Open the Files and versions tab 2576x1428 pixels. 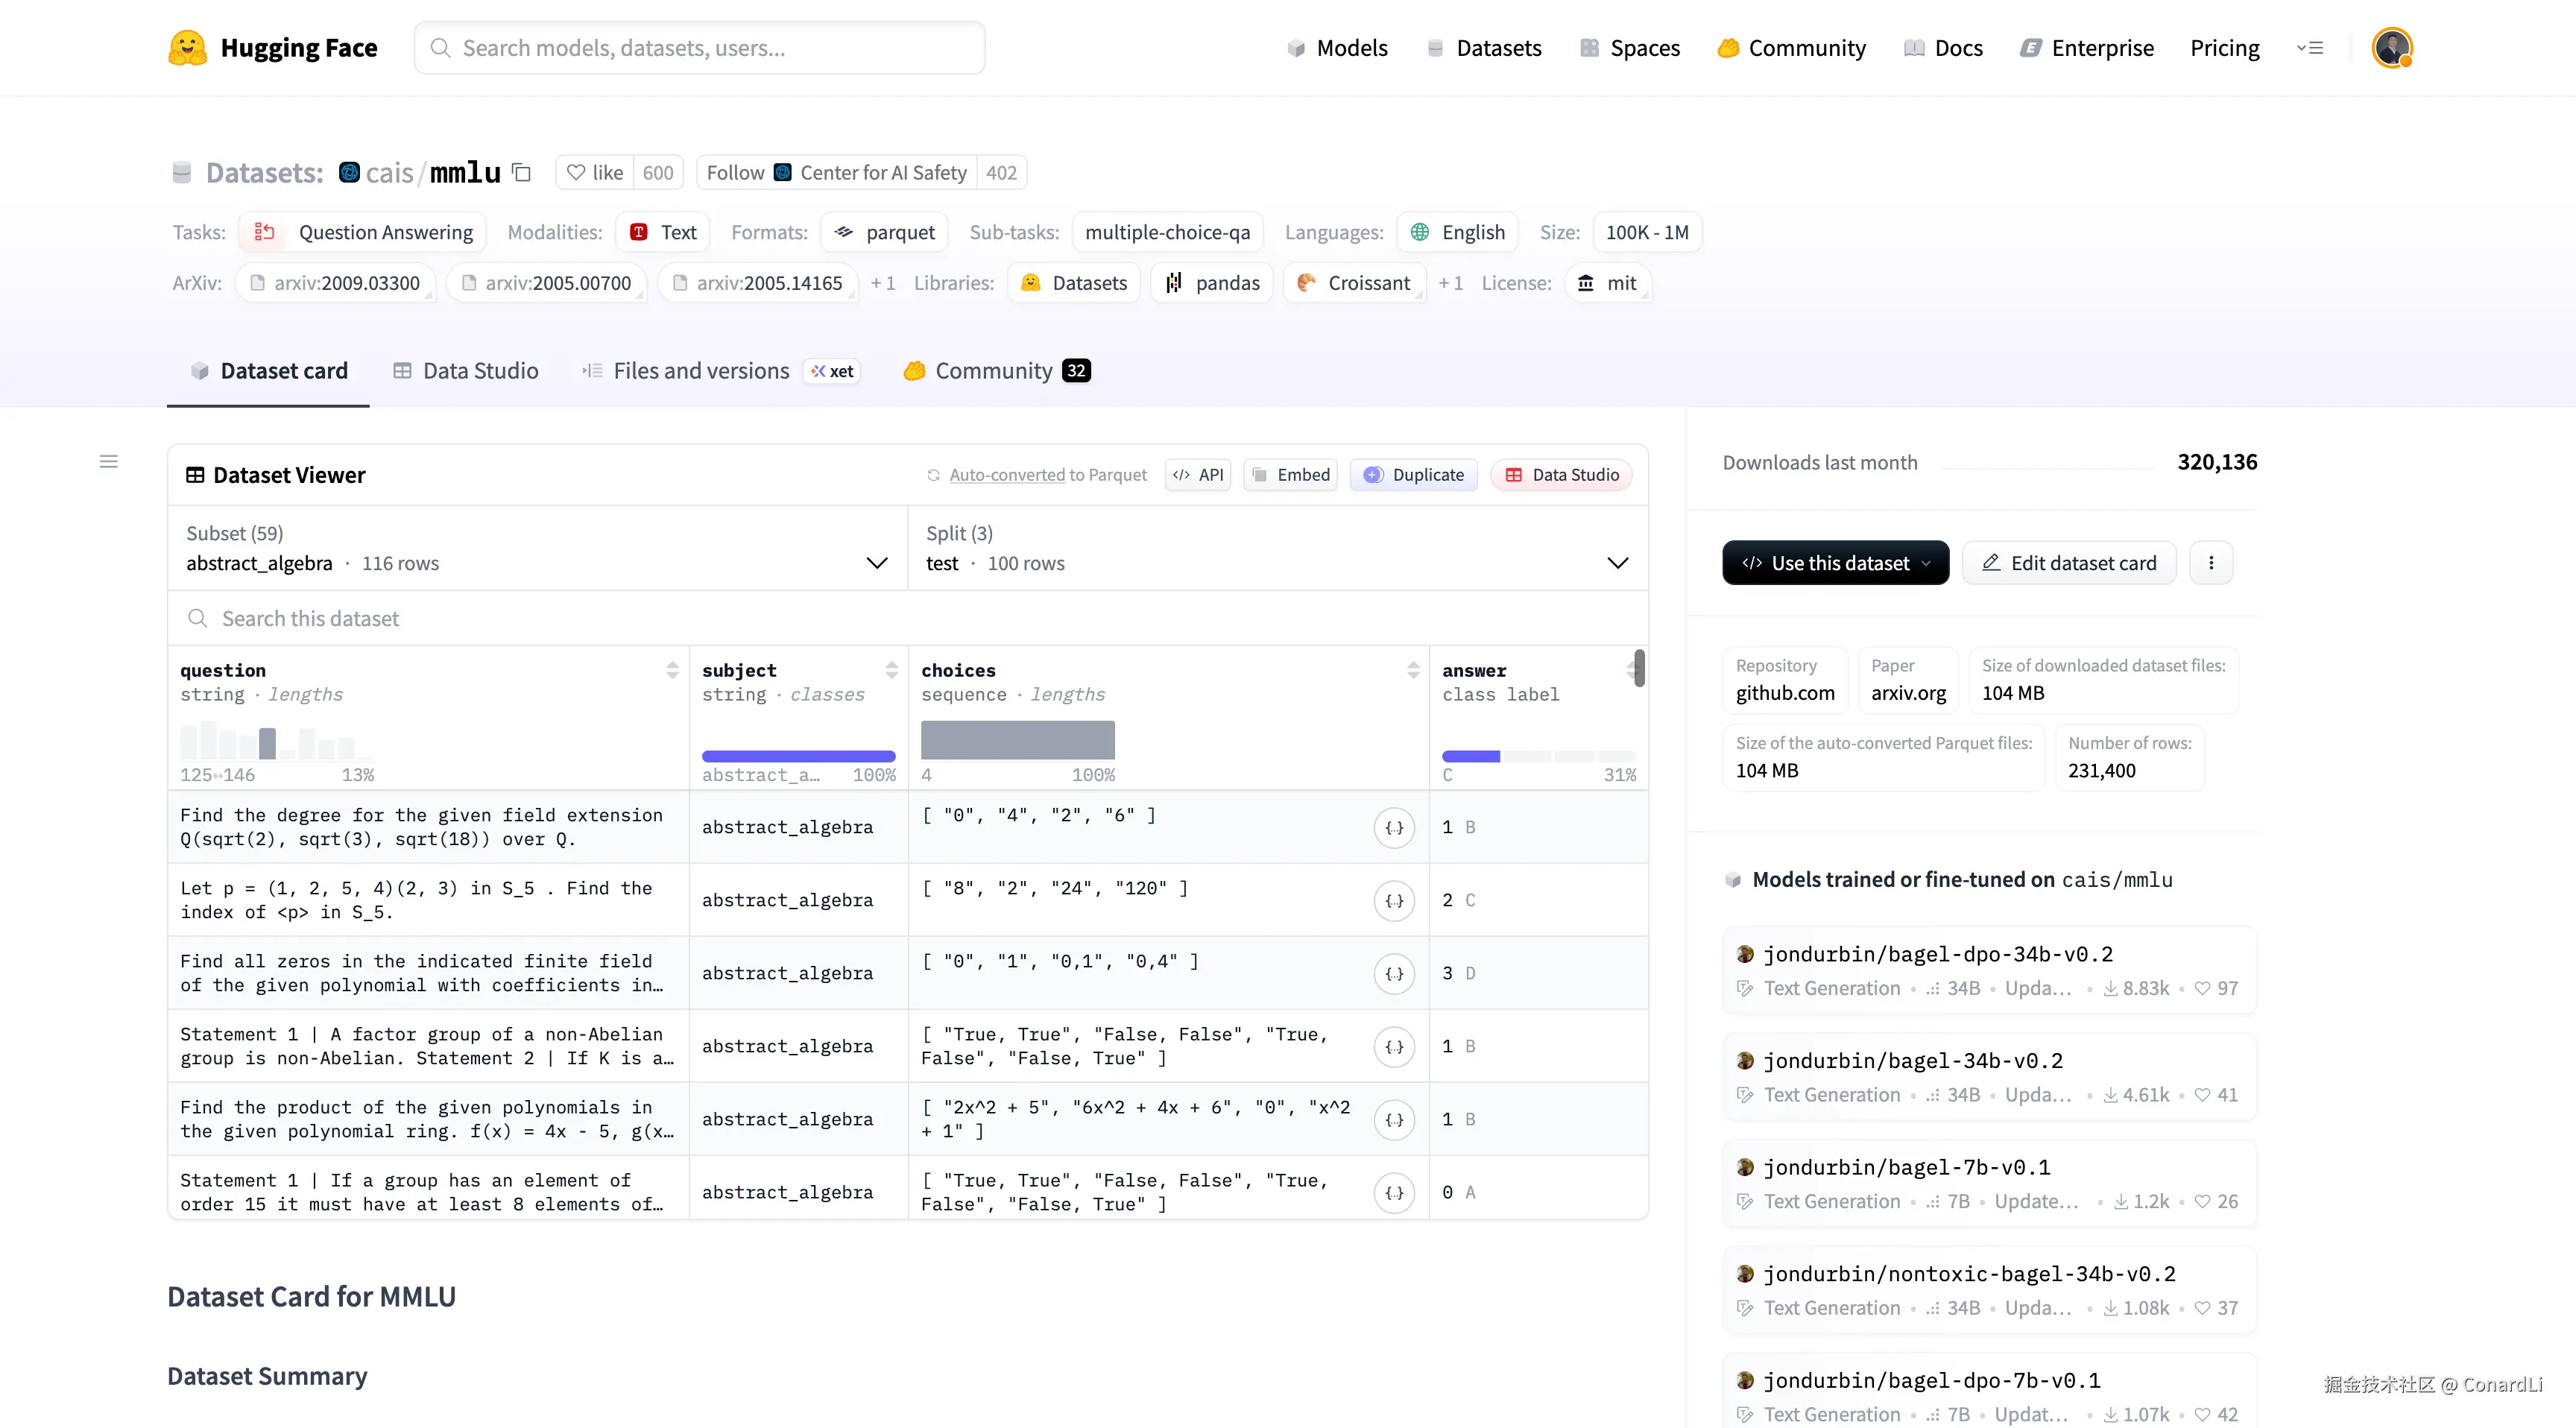coord(700,371)
